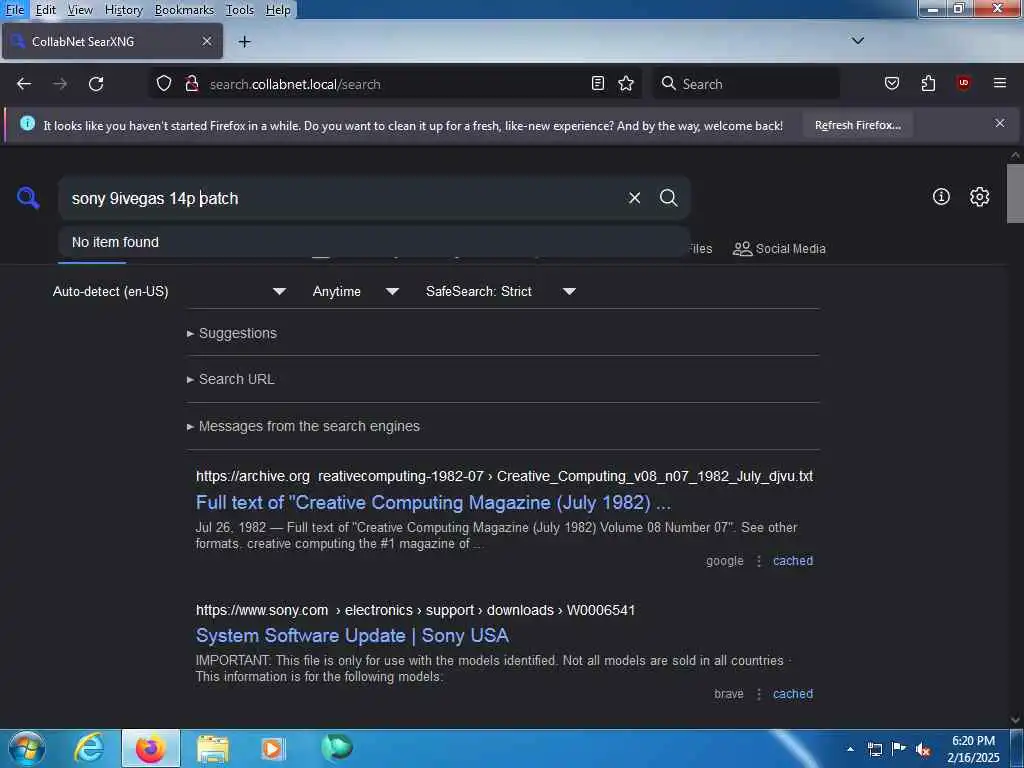The height and width of the screenshot is (768, 1024).
Task: Go back with the browser back arrow
Action: [24, 84]
